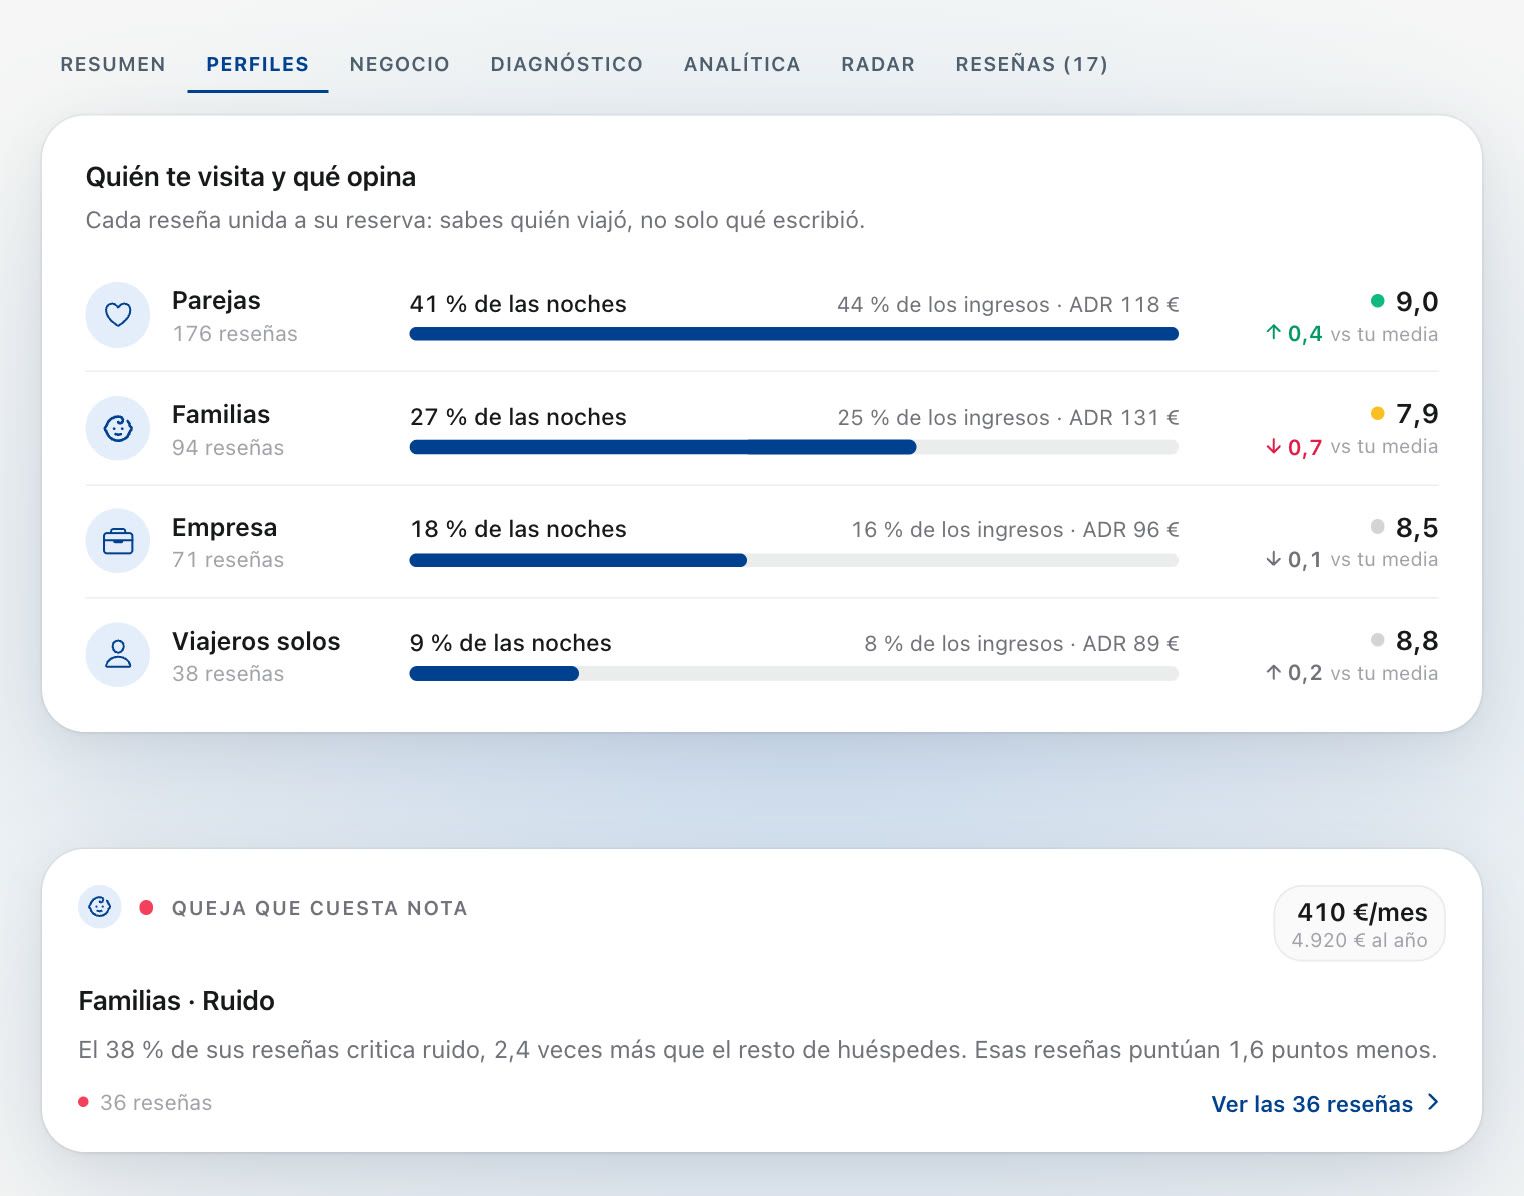Go to the Diagnóstico tab
The width and height of the screenshot is (1524, 1196).
coord(567,64)
